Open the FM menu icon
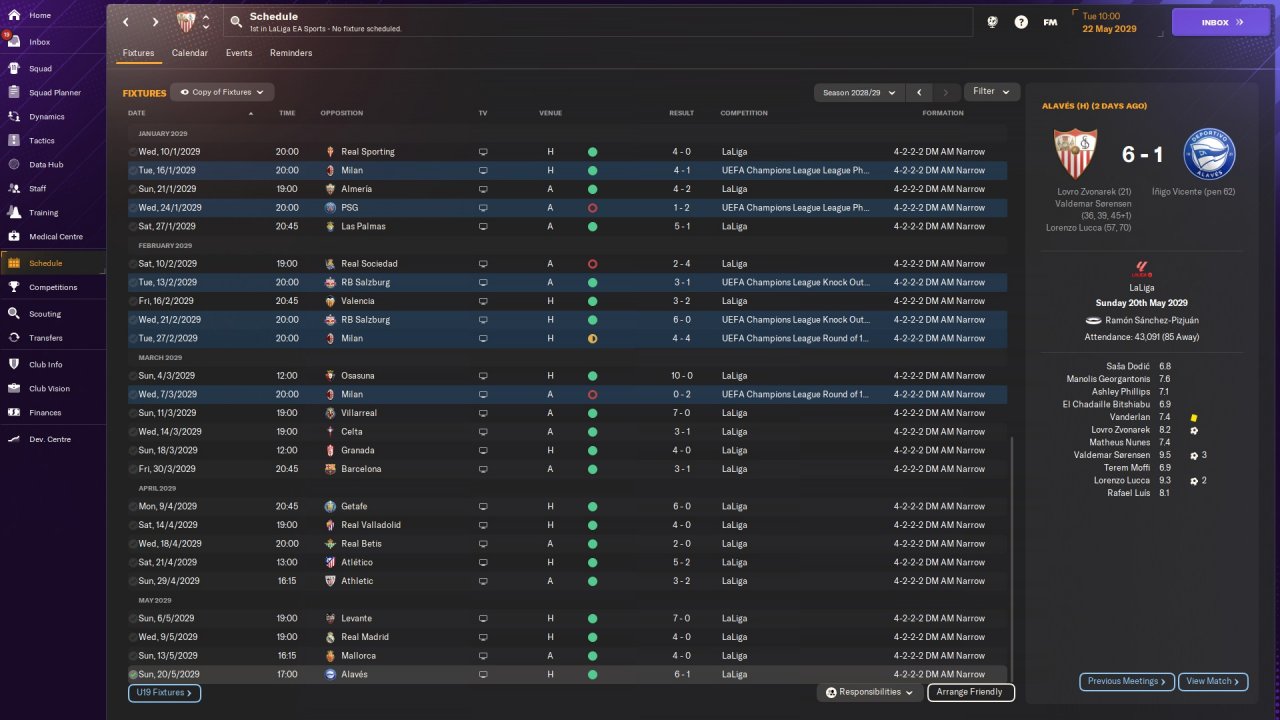1280x720 pixels. point(1050,22)
